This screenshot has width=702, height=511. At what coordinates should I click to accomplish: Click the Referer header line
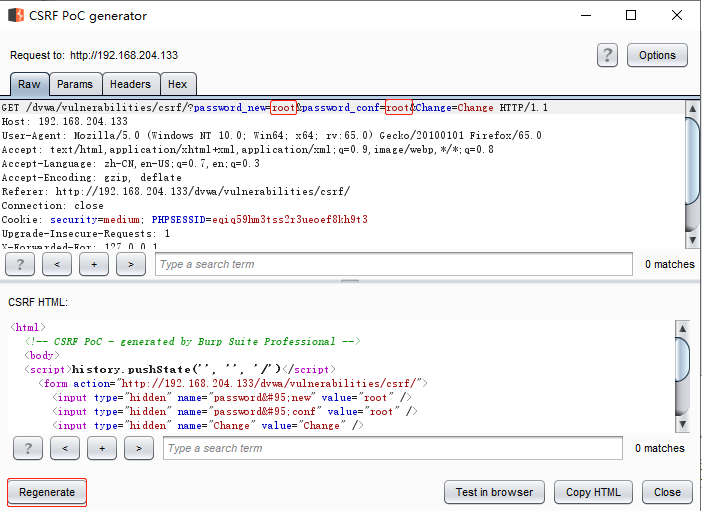click(x=176, y=192)
